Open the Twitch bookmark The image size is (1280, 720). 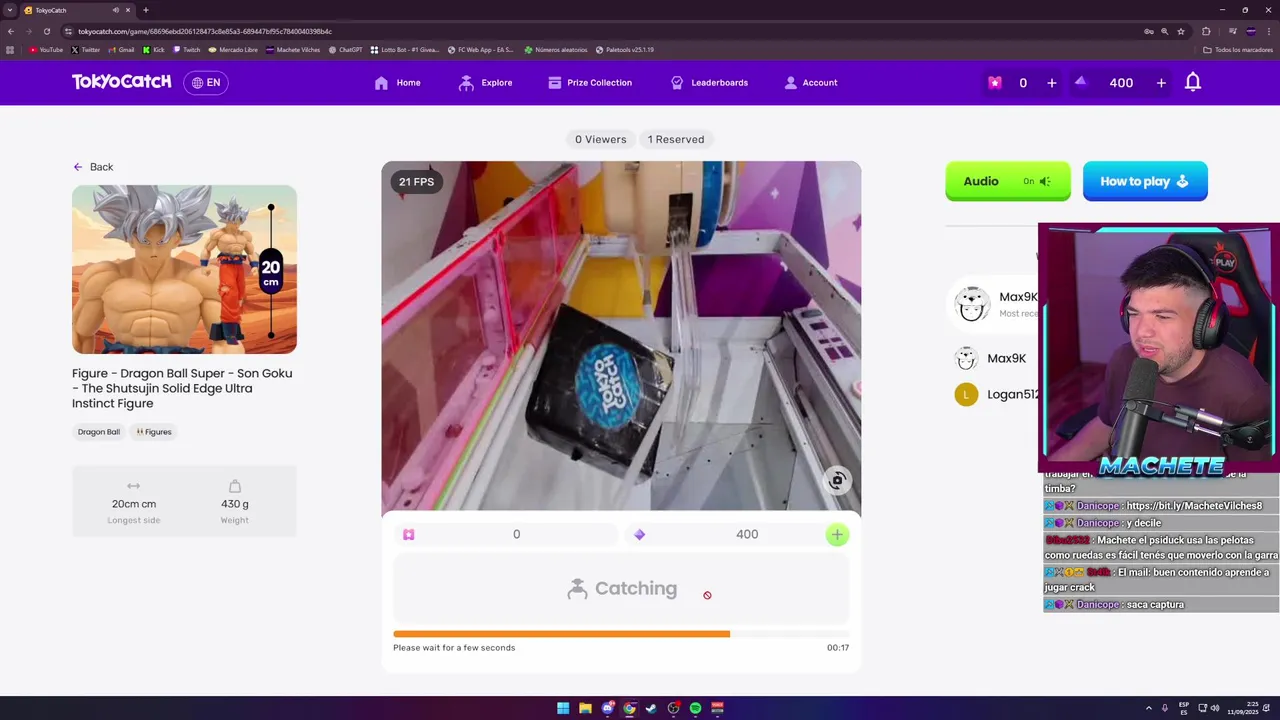point(187,49)
